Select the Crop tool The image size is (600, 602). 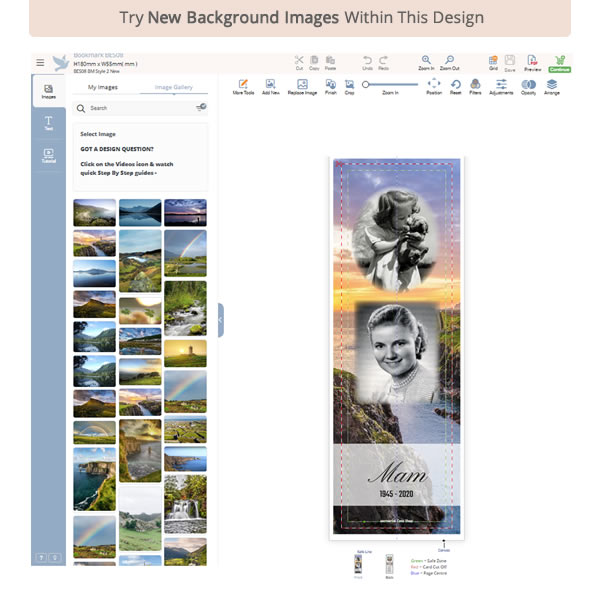tap(349, 87)
